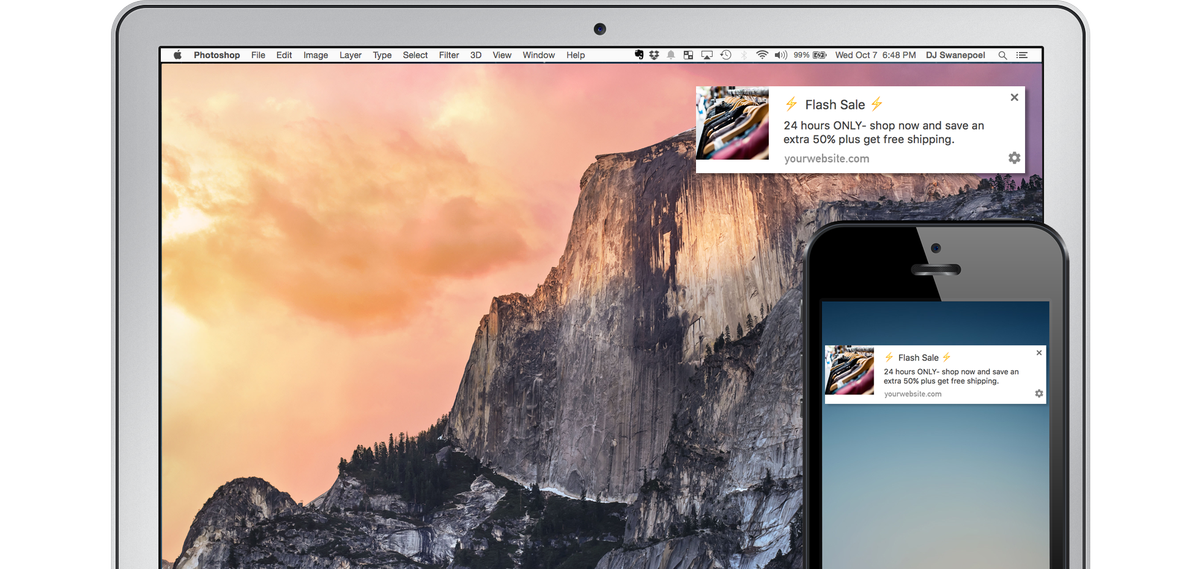
Task: Click the clothing thumbnail in phone notification
Action: pyautogui.click(x=850, y=370)
